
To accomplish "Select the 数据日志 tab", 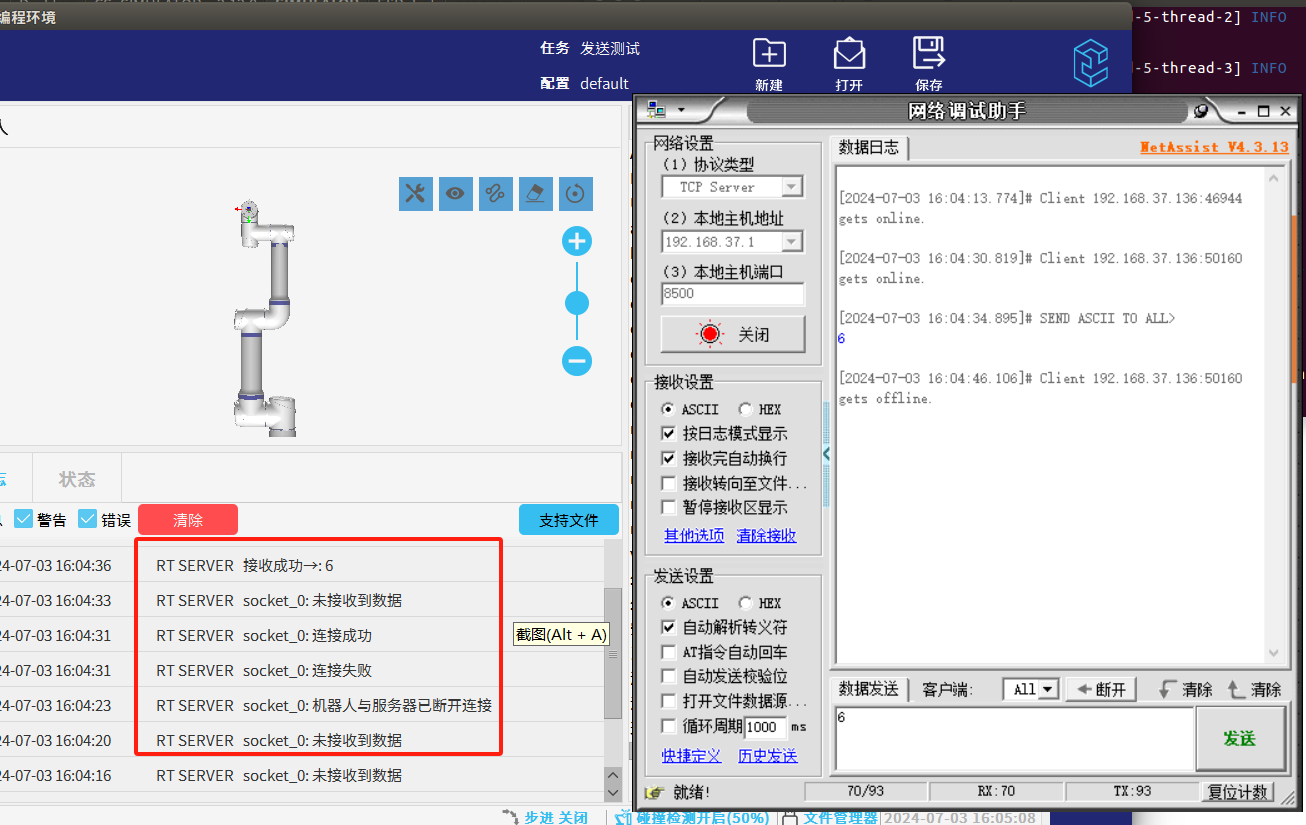I will [x=868, y=148].
